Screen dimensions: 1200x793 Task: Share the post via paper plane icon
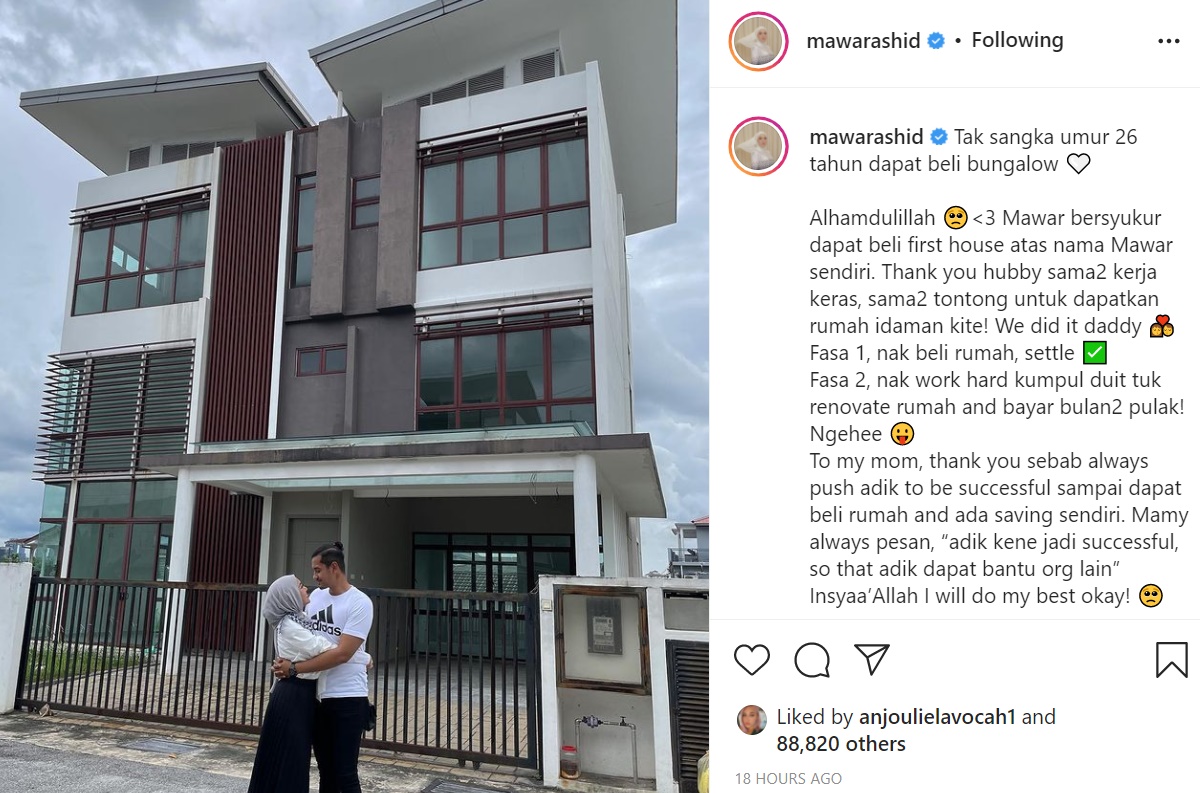tap(872, 659)
